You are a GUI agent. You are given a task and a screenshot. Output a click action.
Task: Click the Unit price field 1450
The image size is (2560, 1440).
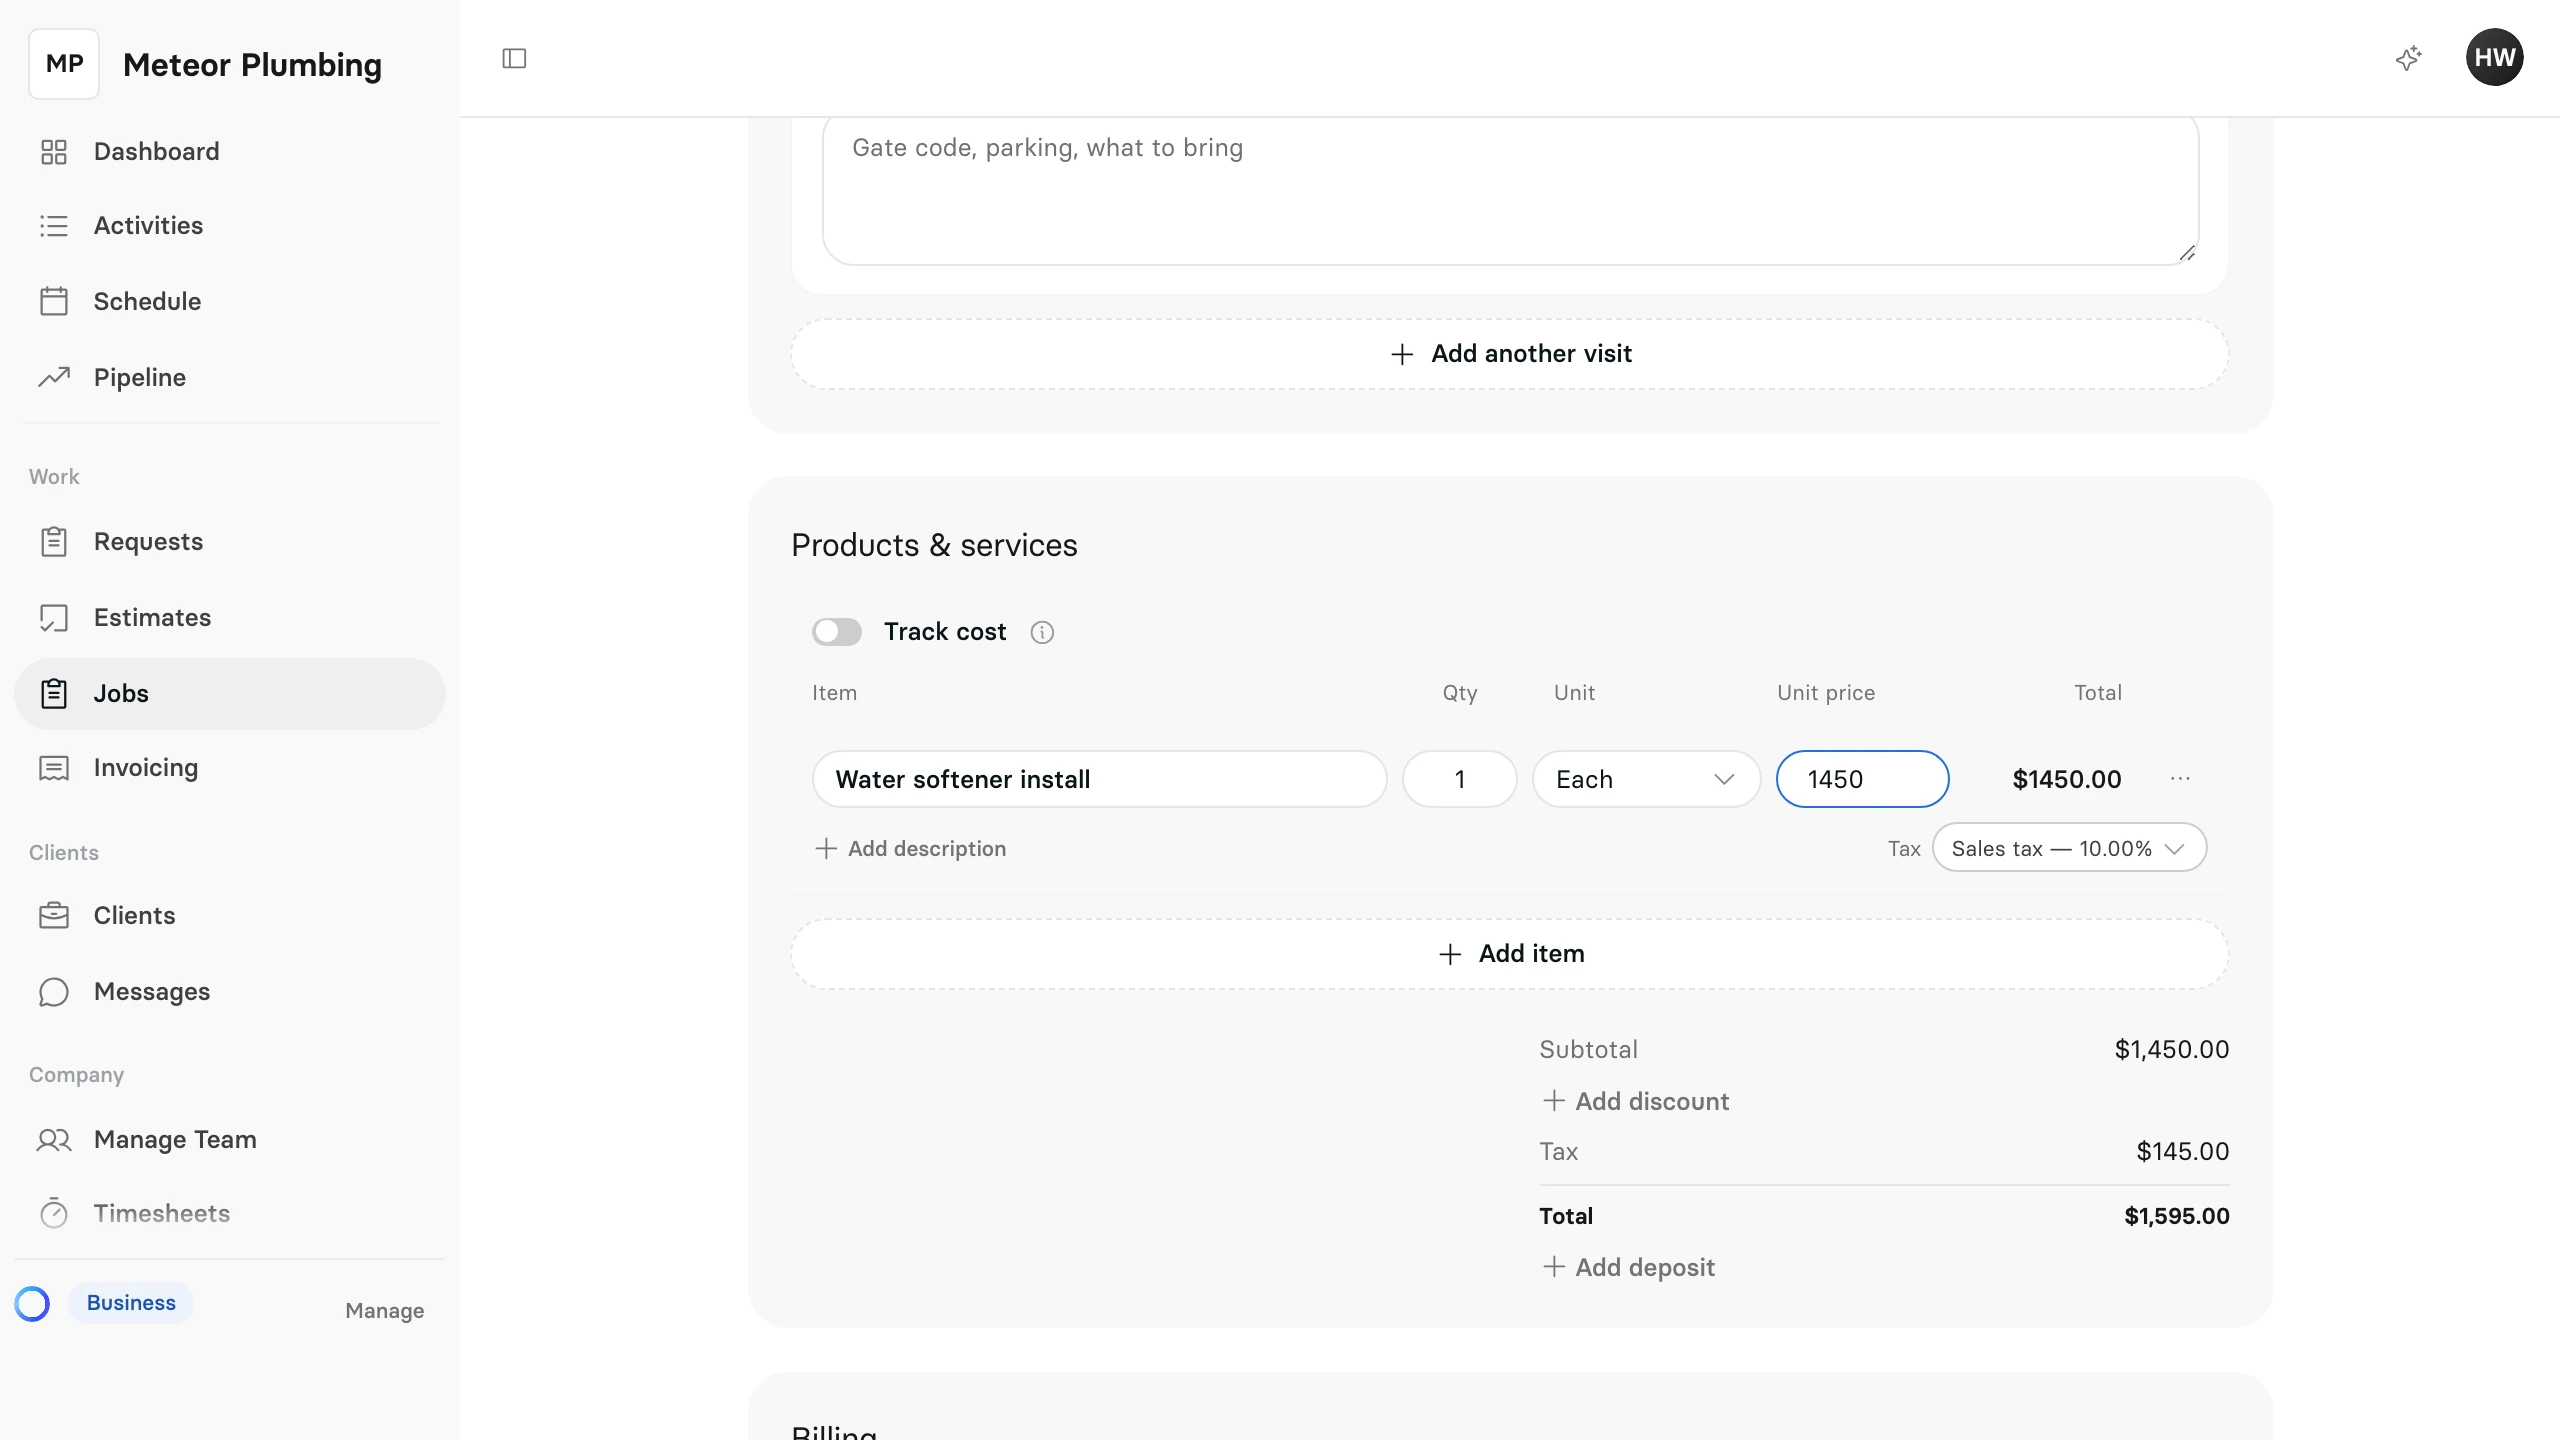click(1862, 779)
